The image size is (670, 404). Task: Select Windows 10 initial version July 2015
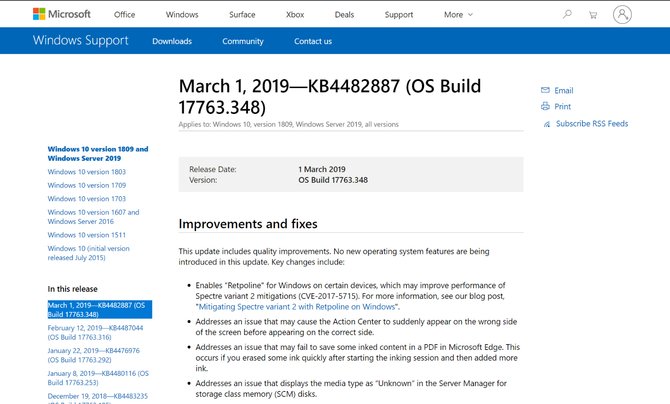pos(88,253)
